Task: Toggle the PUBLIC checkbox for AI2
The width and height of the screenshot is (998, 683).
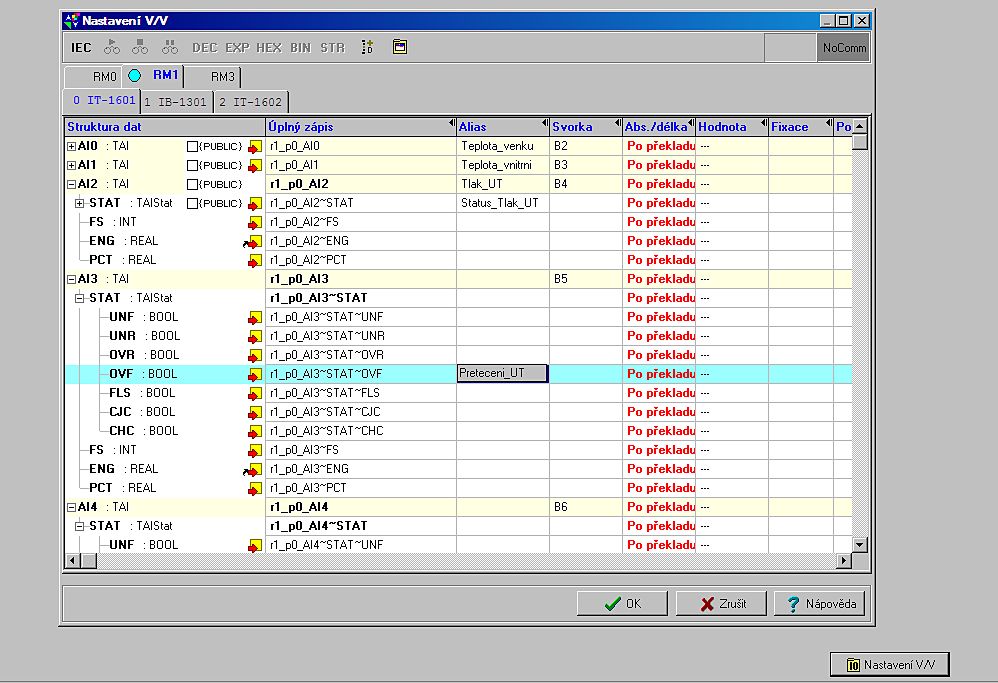Action: (193, 184)
